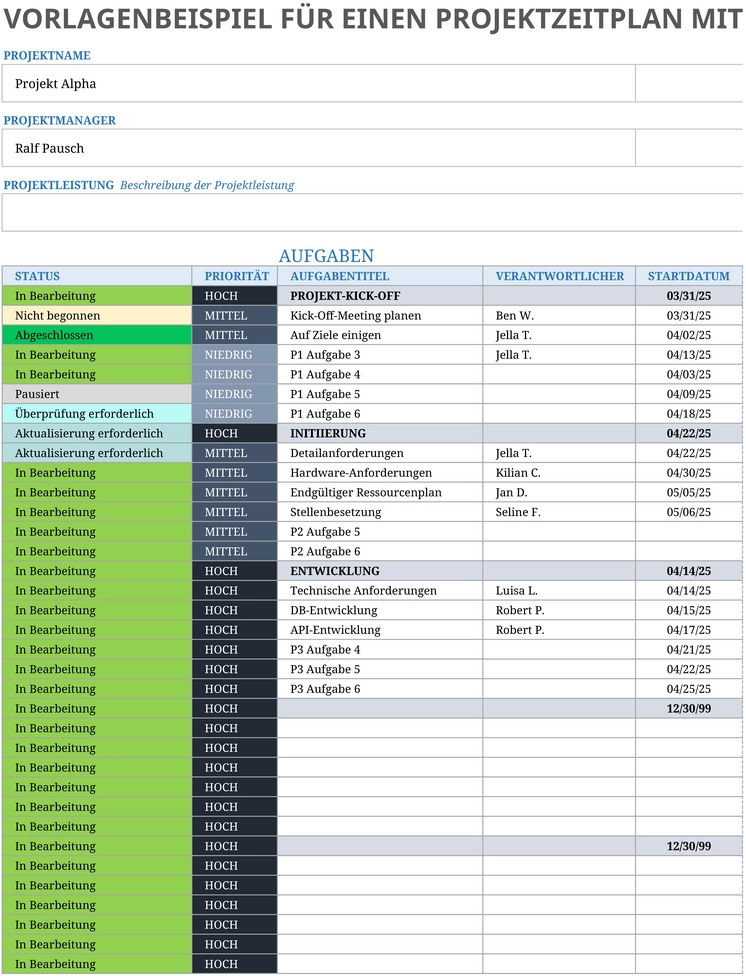This screenshot has width=746, height=976.
Task: Select the 'Auf Ziele einigen' cell
Action: coord(380,335)
